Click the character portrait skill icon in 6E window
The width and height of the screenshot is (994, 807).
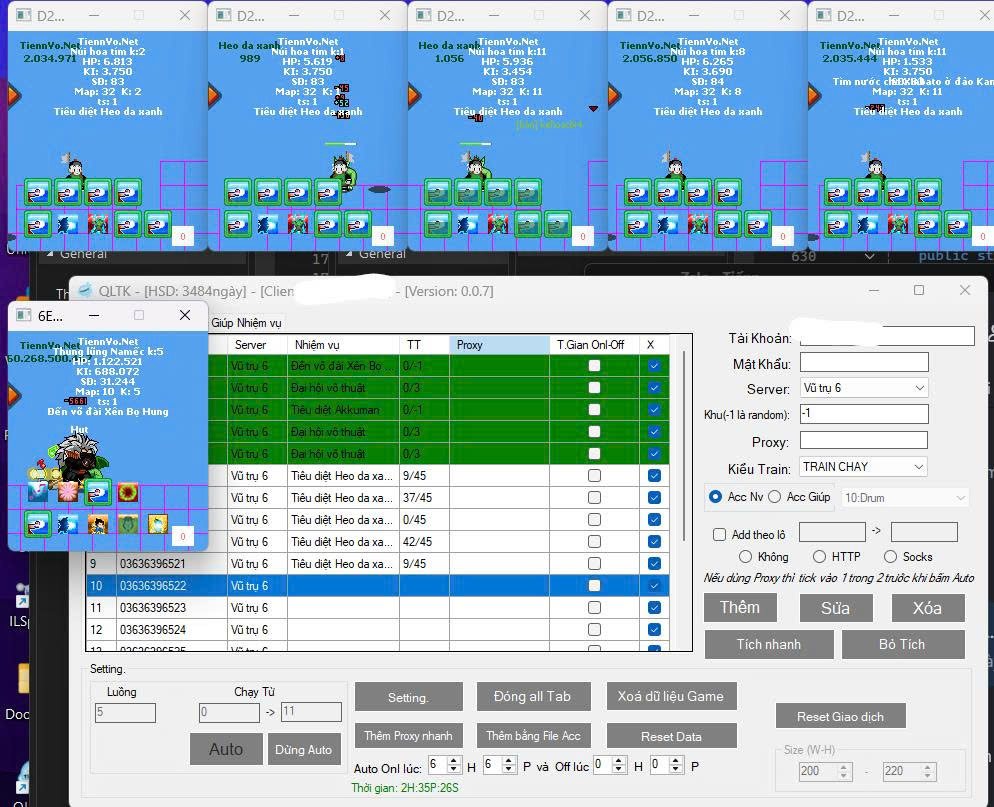pos(98,523)
